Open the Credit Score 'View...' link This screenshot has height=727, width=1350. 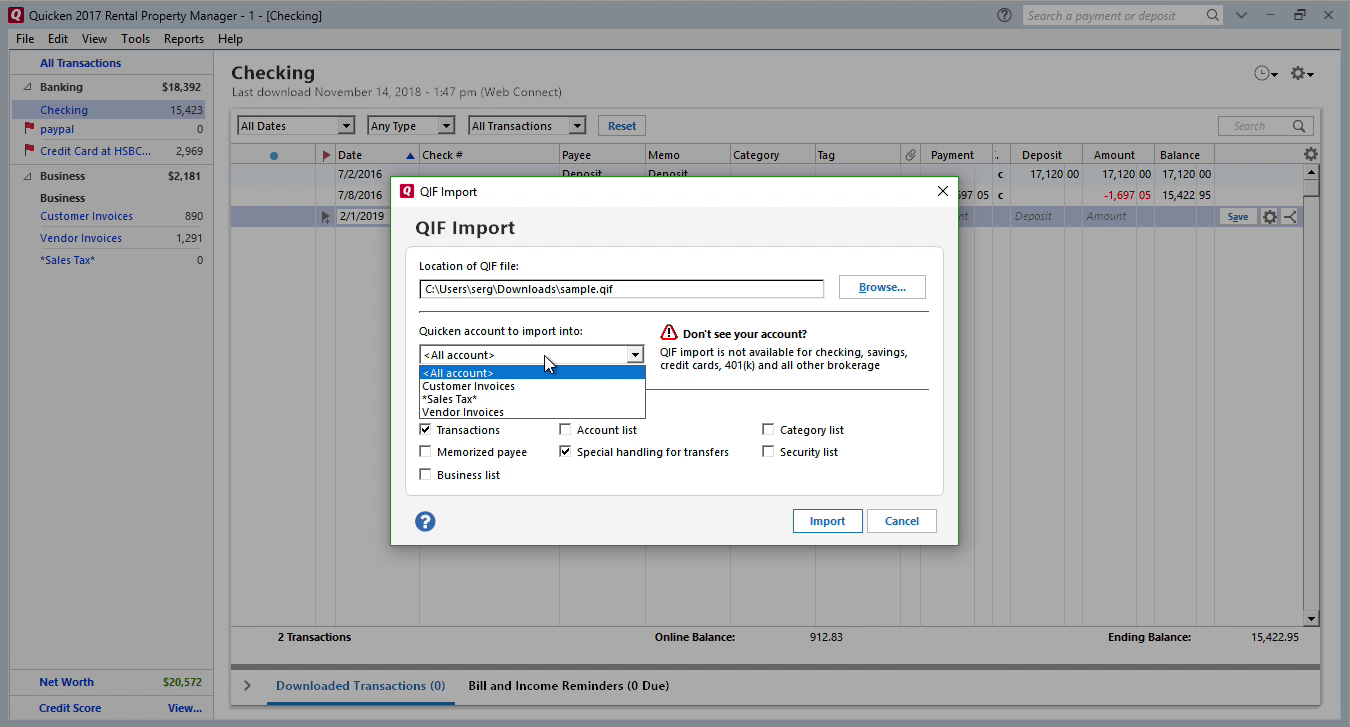tap(185, 708)
